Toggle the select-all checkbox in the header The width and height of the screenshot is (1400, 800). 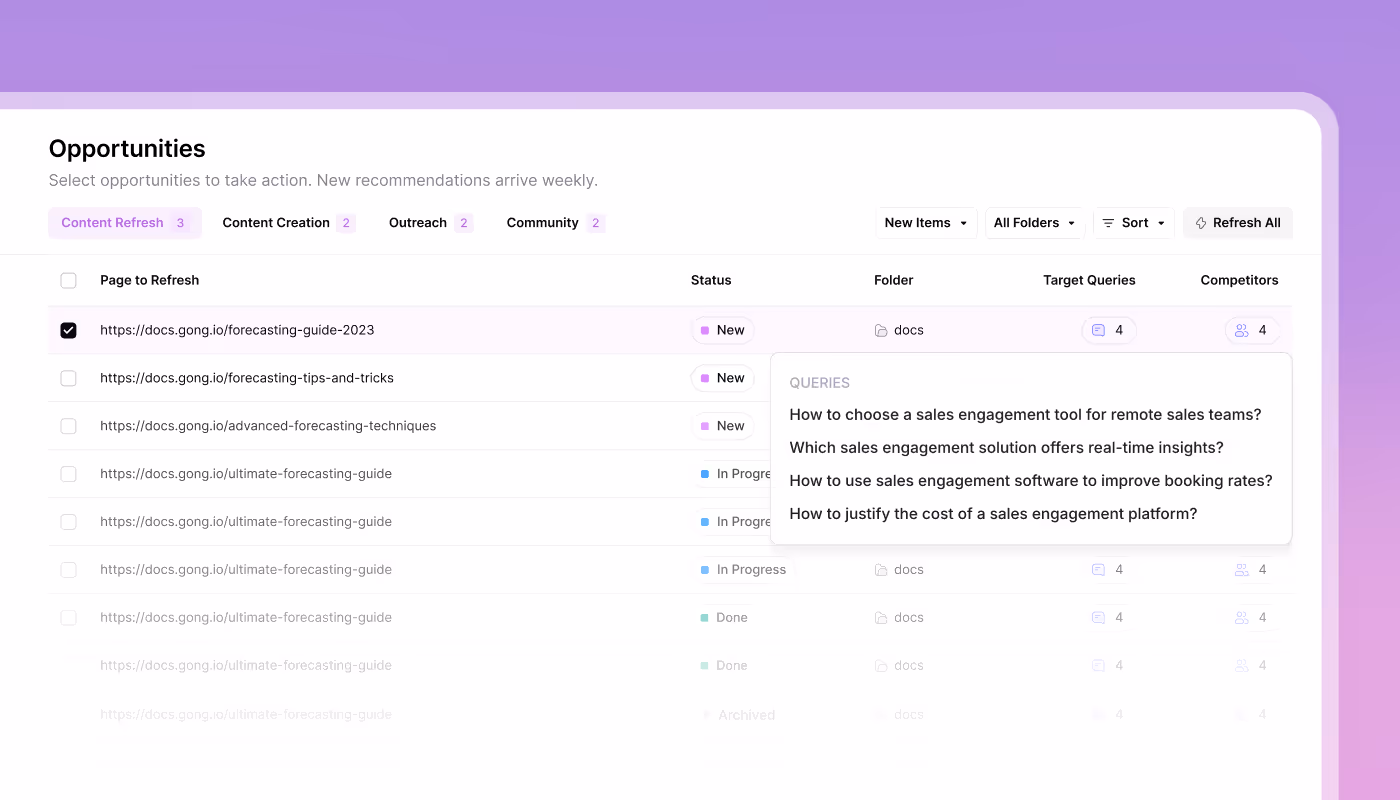pos(68,280)
